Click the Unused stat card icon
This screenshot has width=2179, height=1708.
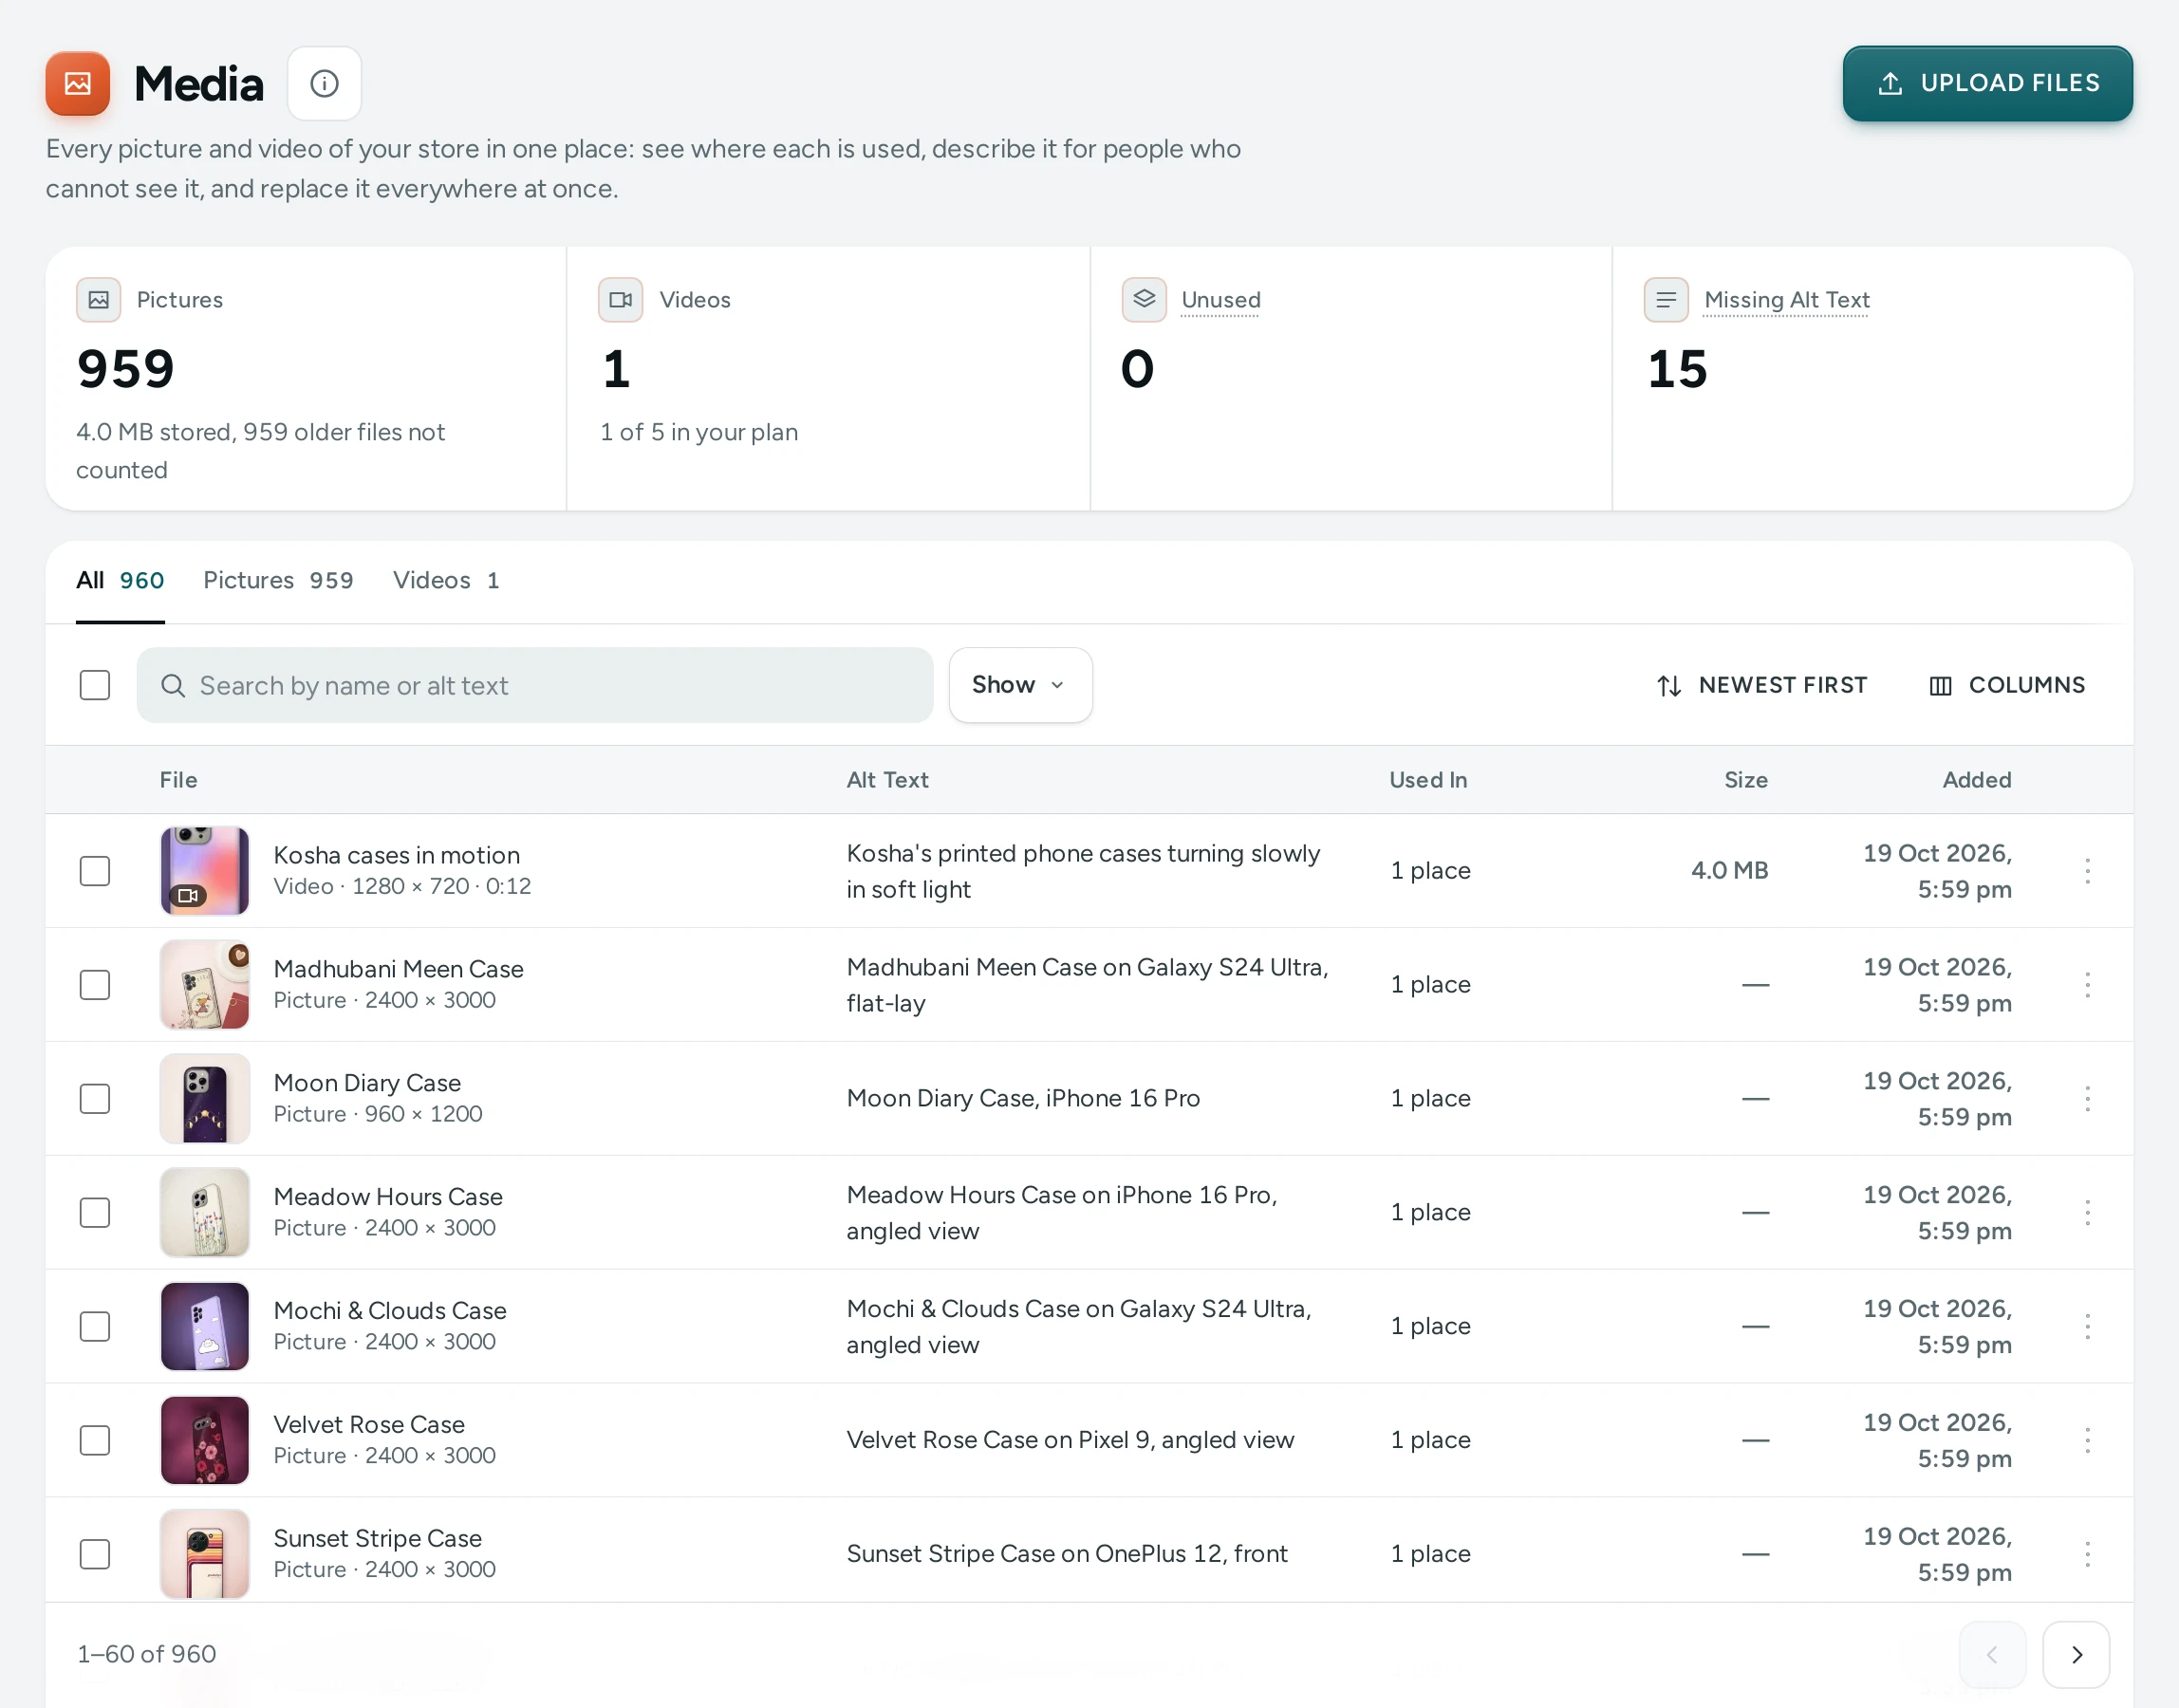click(1143, 300)
